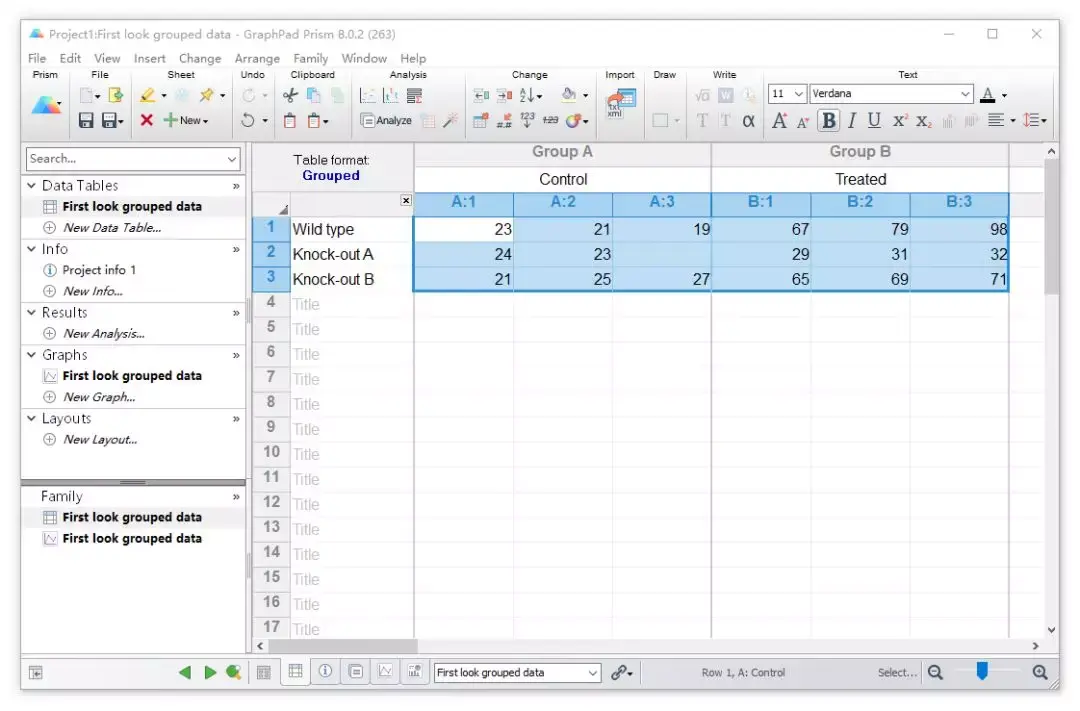
Task: Click the export file icon
Action: coord(116,95)
